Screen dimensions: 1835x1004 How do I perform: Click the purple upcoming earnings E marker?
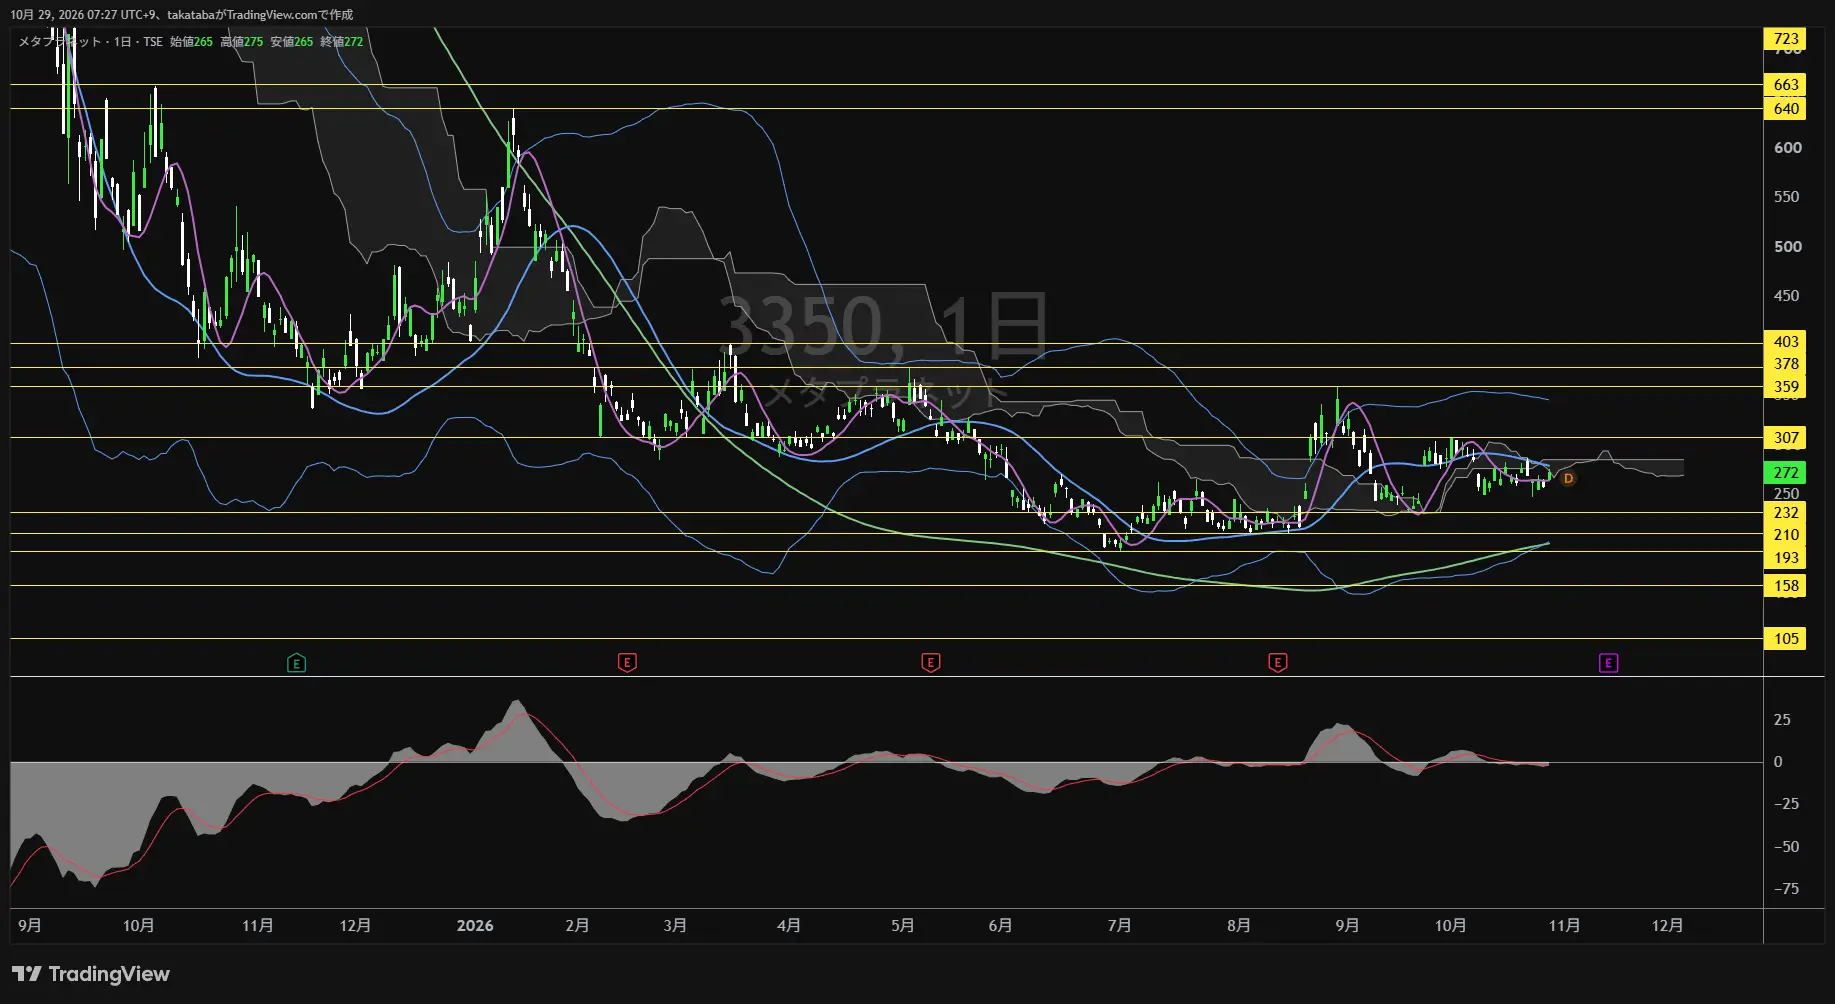coord(1608,663)
